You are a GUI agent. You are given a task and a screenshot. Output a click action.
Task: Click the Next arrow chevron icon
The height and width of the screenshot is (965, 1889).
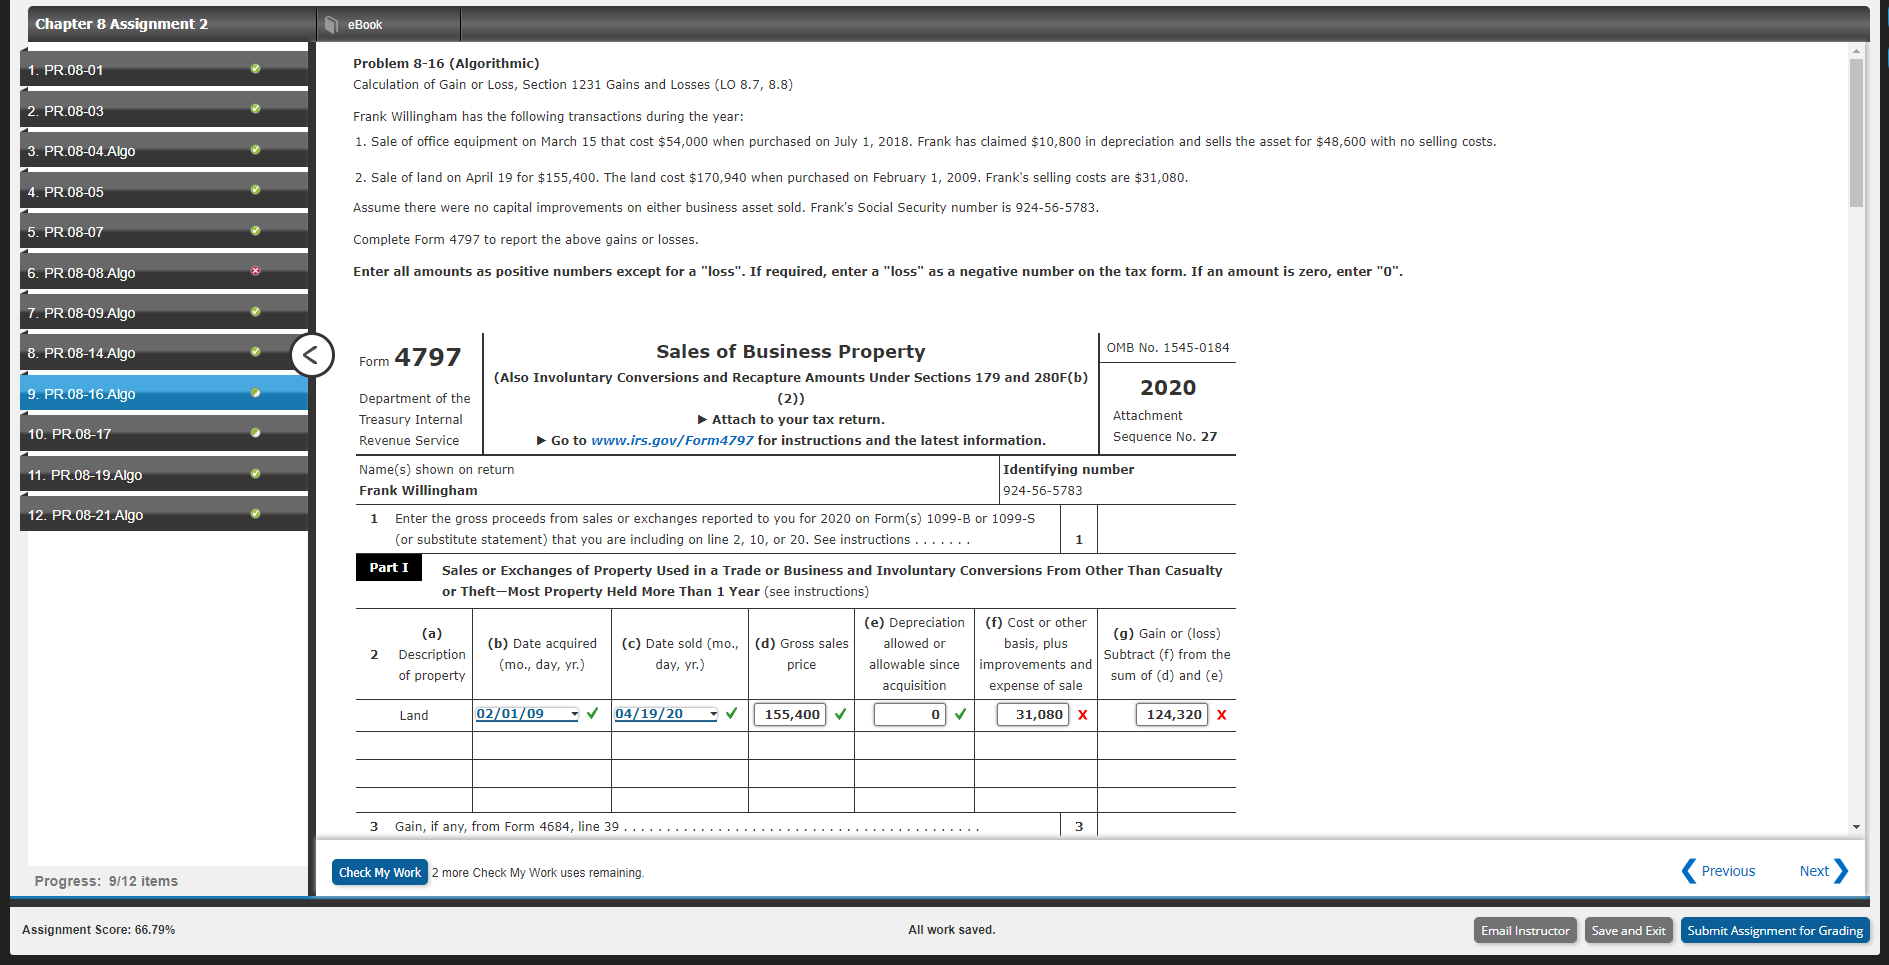tap(1841, 870)
